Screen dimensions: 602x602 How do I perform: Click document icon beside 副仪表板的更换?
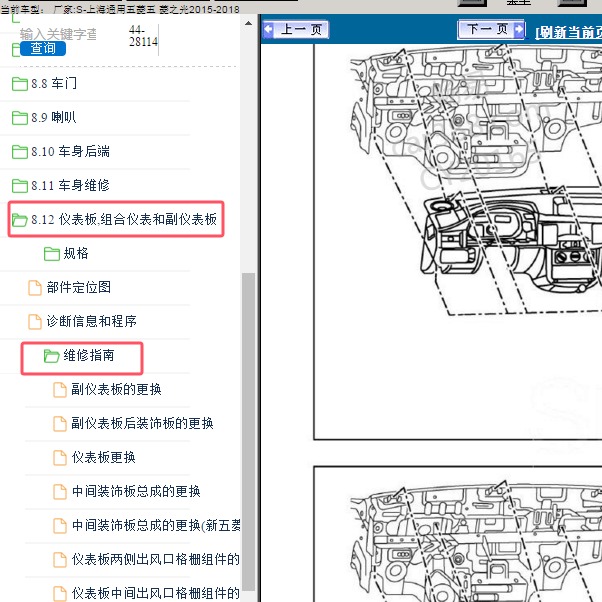coord(60,390)
